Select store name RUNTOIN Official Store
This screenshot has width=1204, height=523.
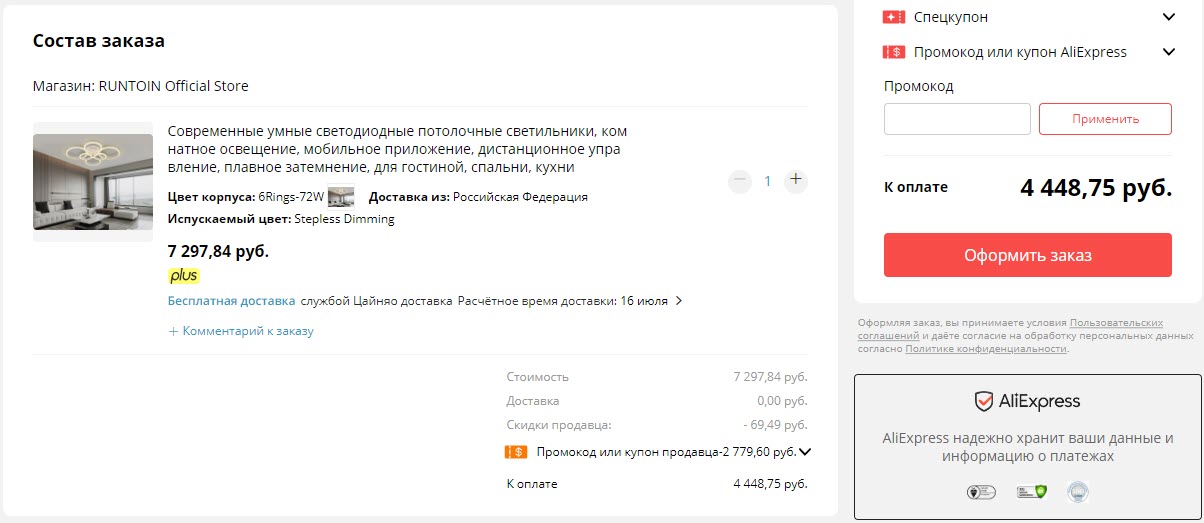click(x=173, y=86)
